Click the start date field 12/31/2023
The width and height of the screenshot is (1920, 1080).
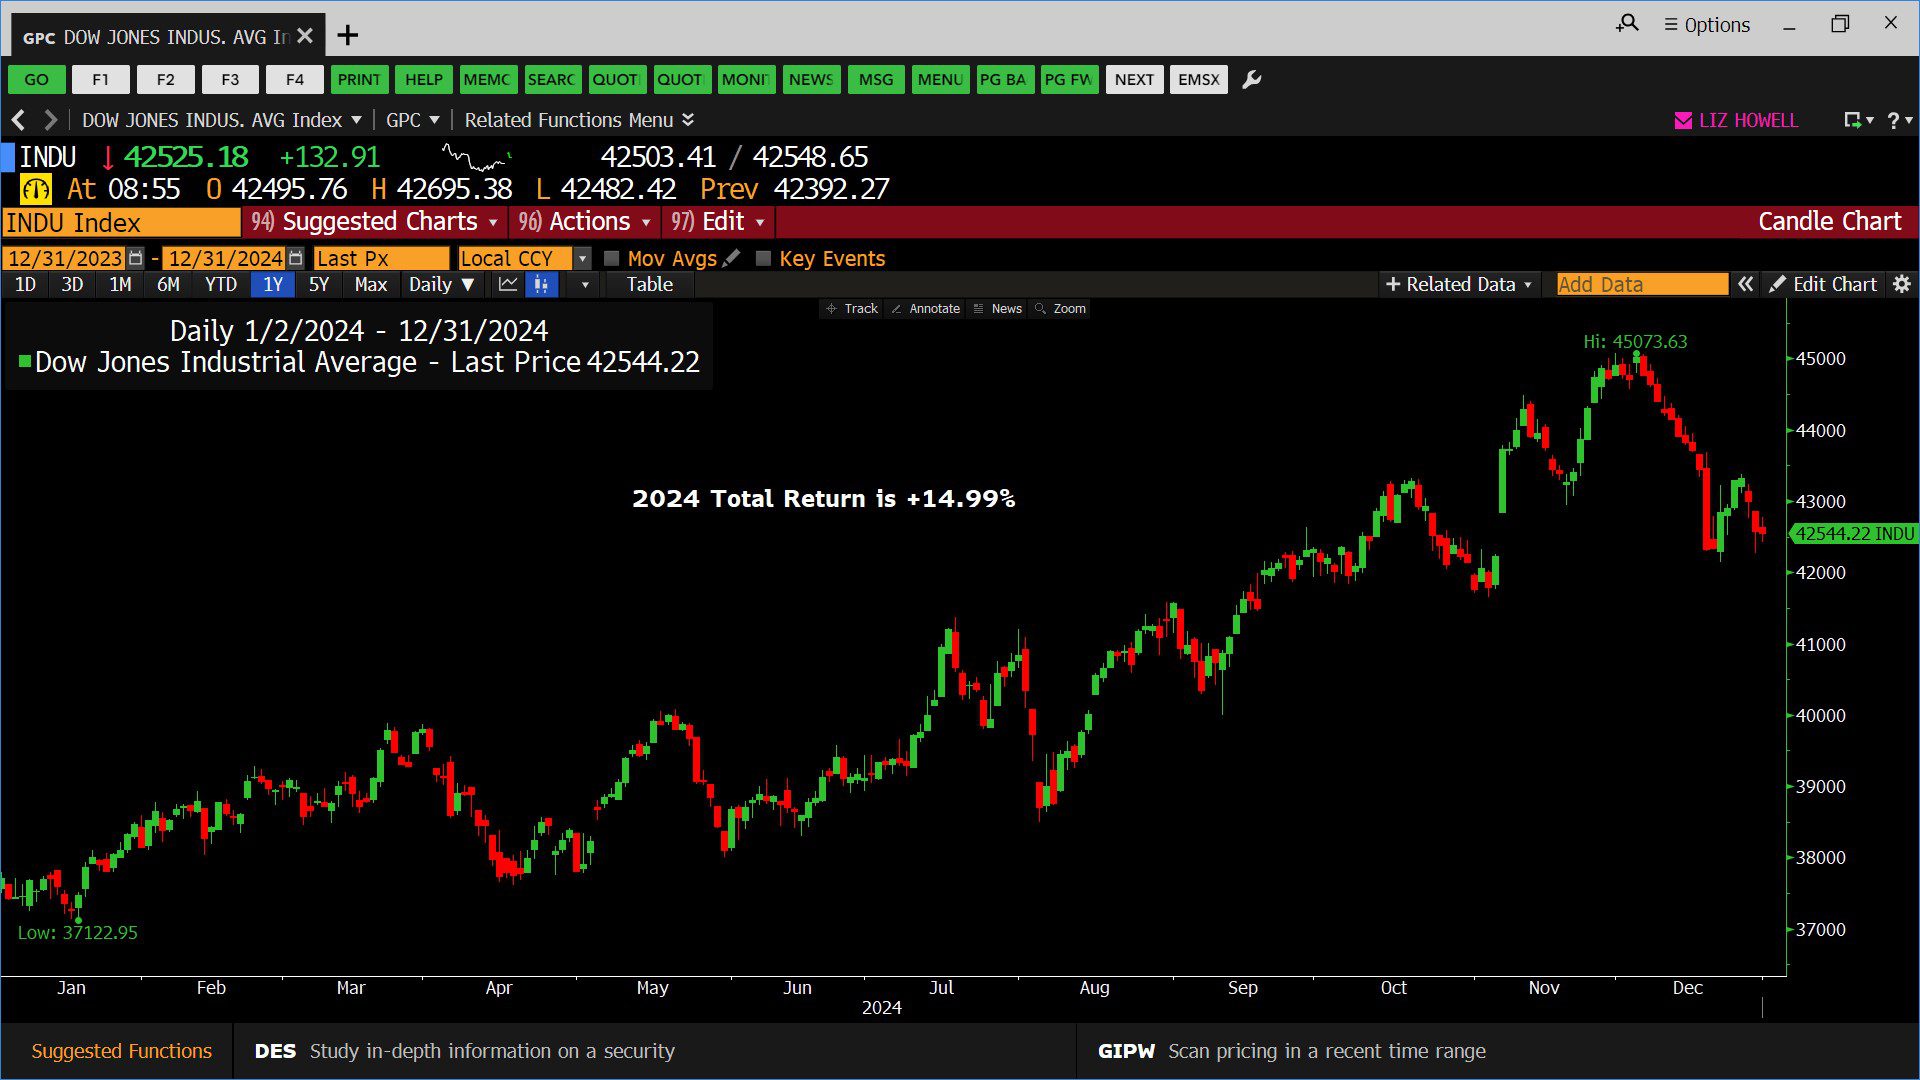click(x=65, y=259)
